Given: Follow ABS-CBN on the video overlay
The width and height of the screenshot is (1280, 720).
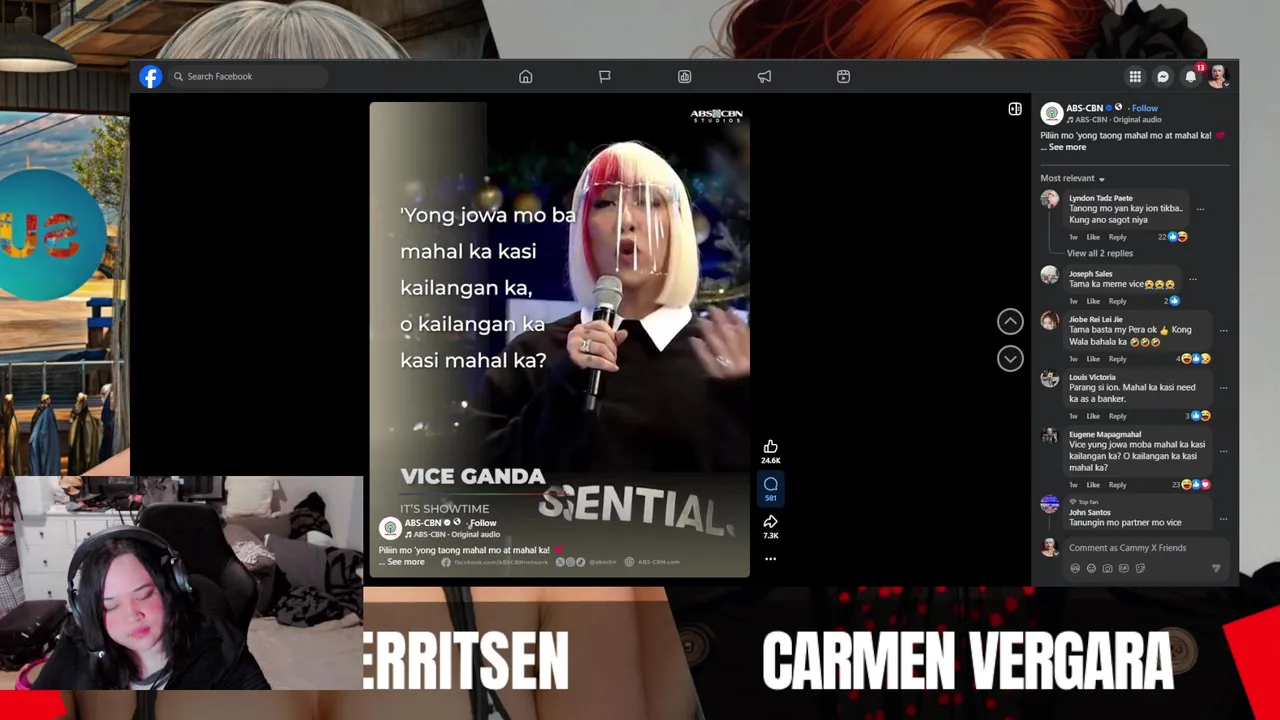Looking at the screenshot, I should (x=483, y=523).
